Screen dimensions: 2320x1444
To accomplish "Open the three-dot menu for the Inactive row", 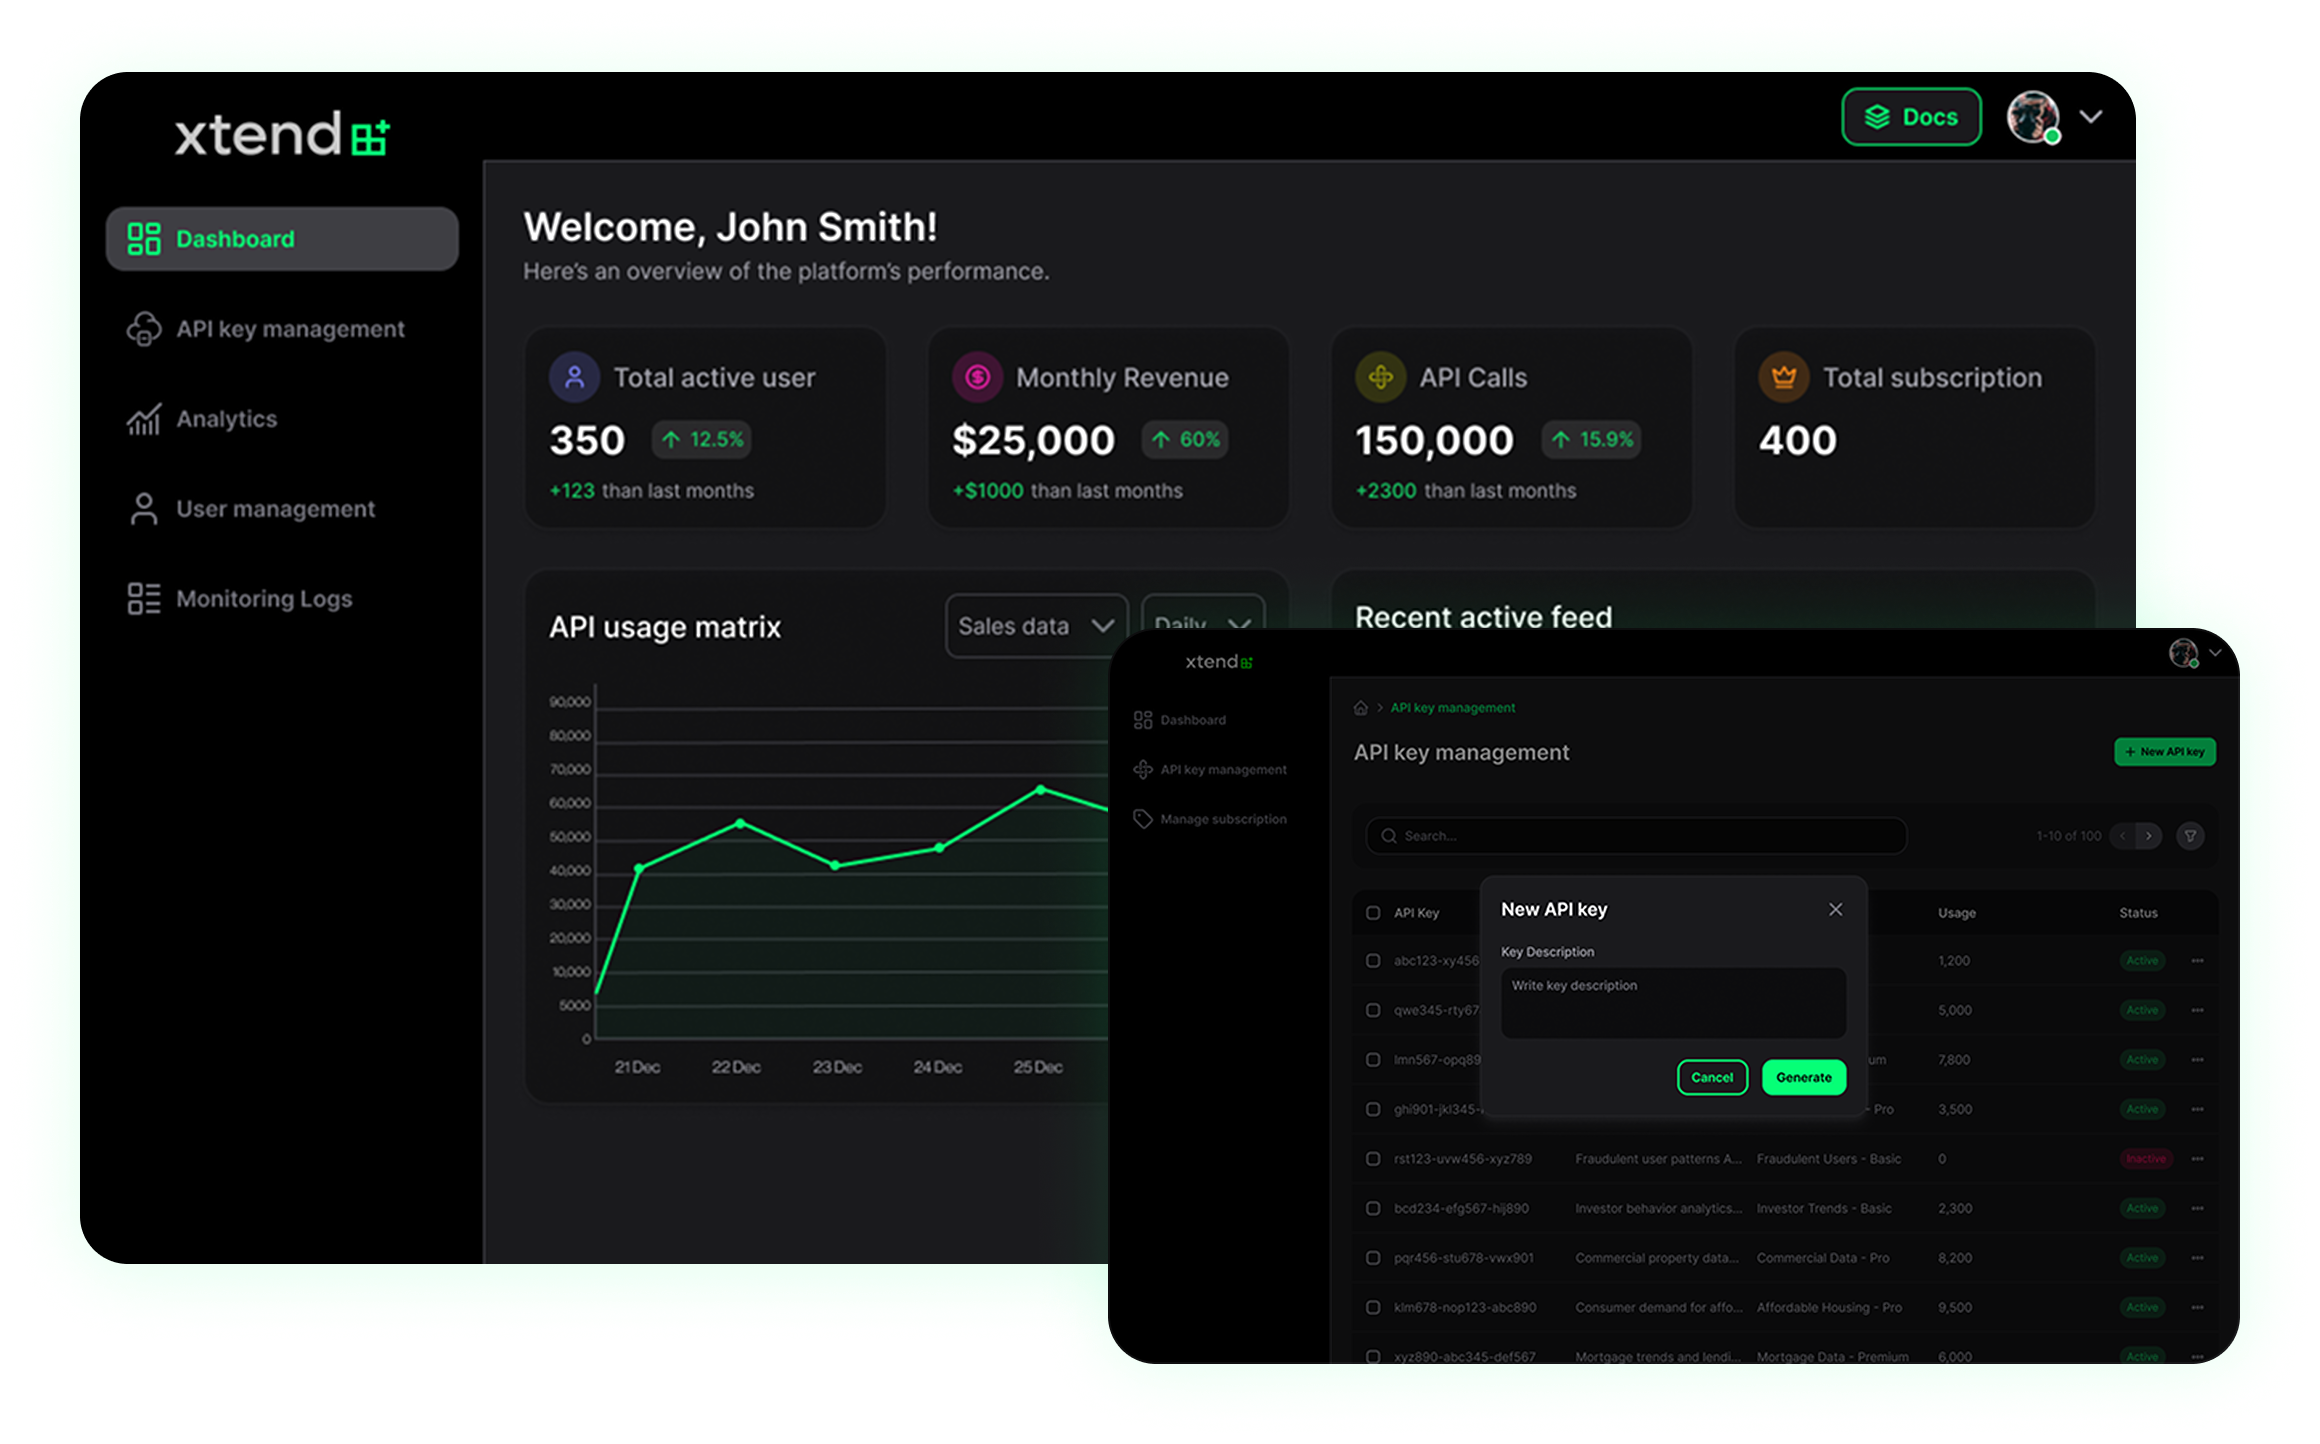I will (x=2197, y=1159).
